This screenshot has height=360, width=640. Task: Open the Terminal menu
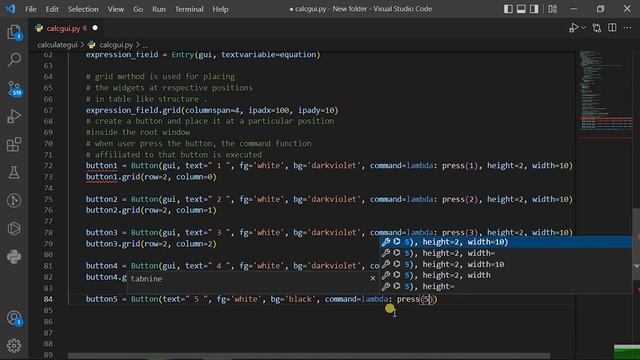pos(189,9)
